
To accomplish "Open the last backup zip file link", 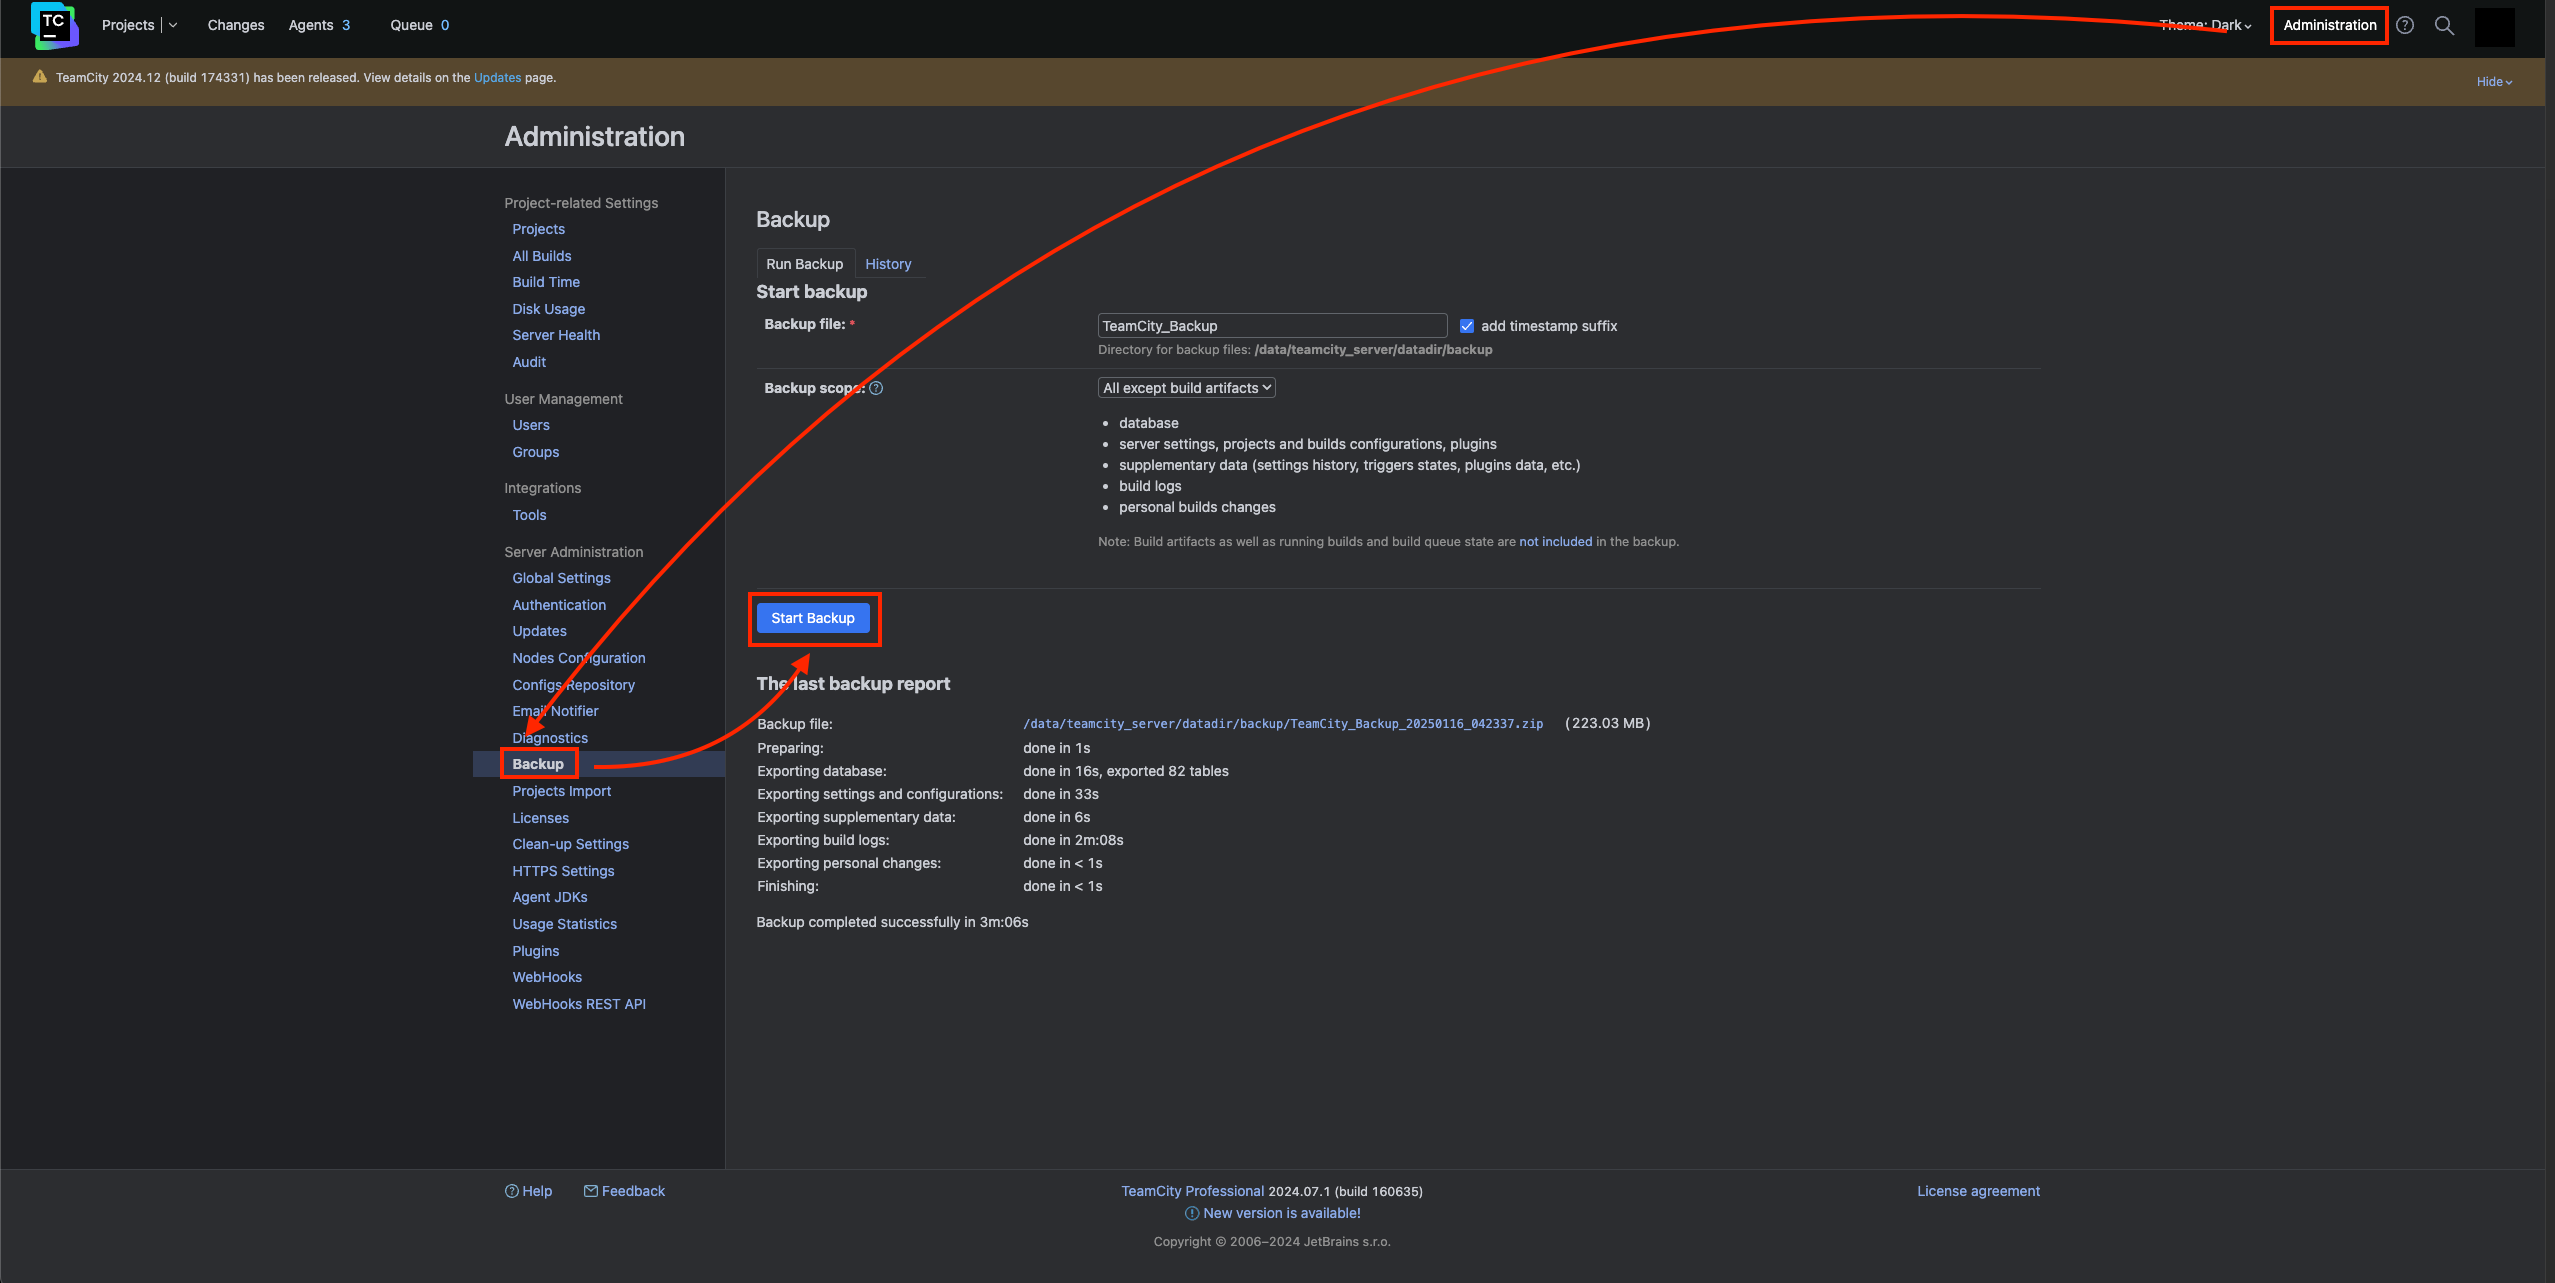I will tap(1282, 724).
